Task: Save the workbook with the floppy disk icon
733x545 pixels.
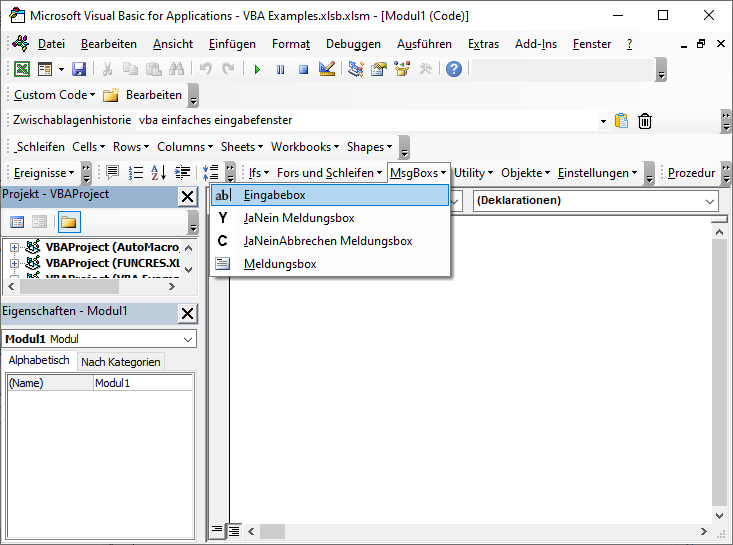Action: coord(79,69)
